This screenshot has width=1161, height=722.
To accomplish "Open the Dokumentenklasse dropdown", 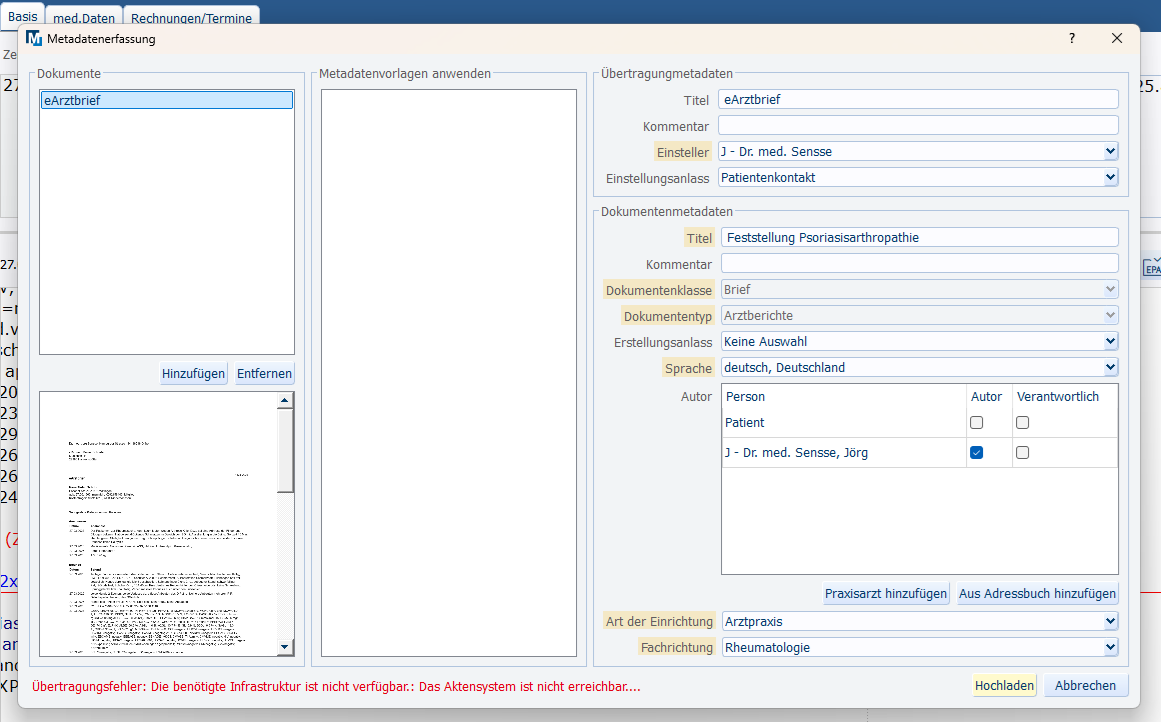I will click(1110, 290).
